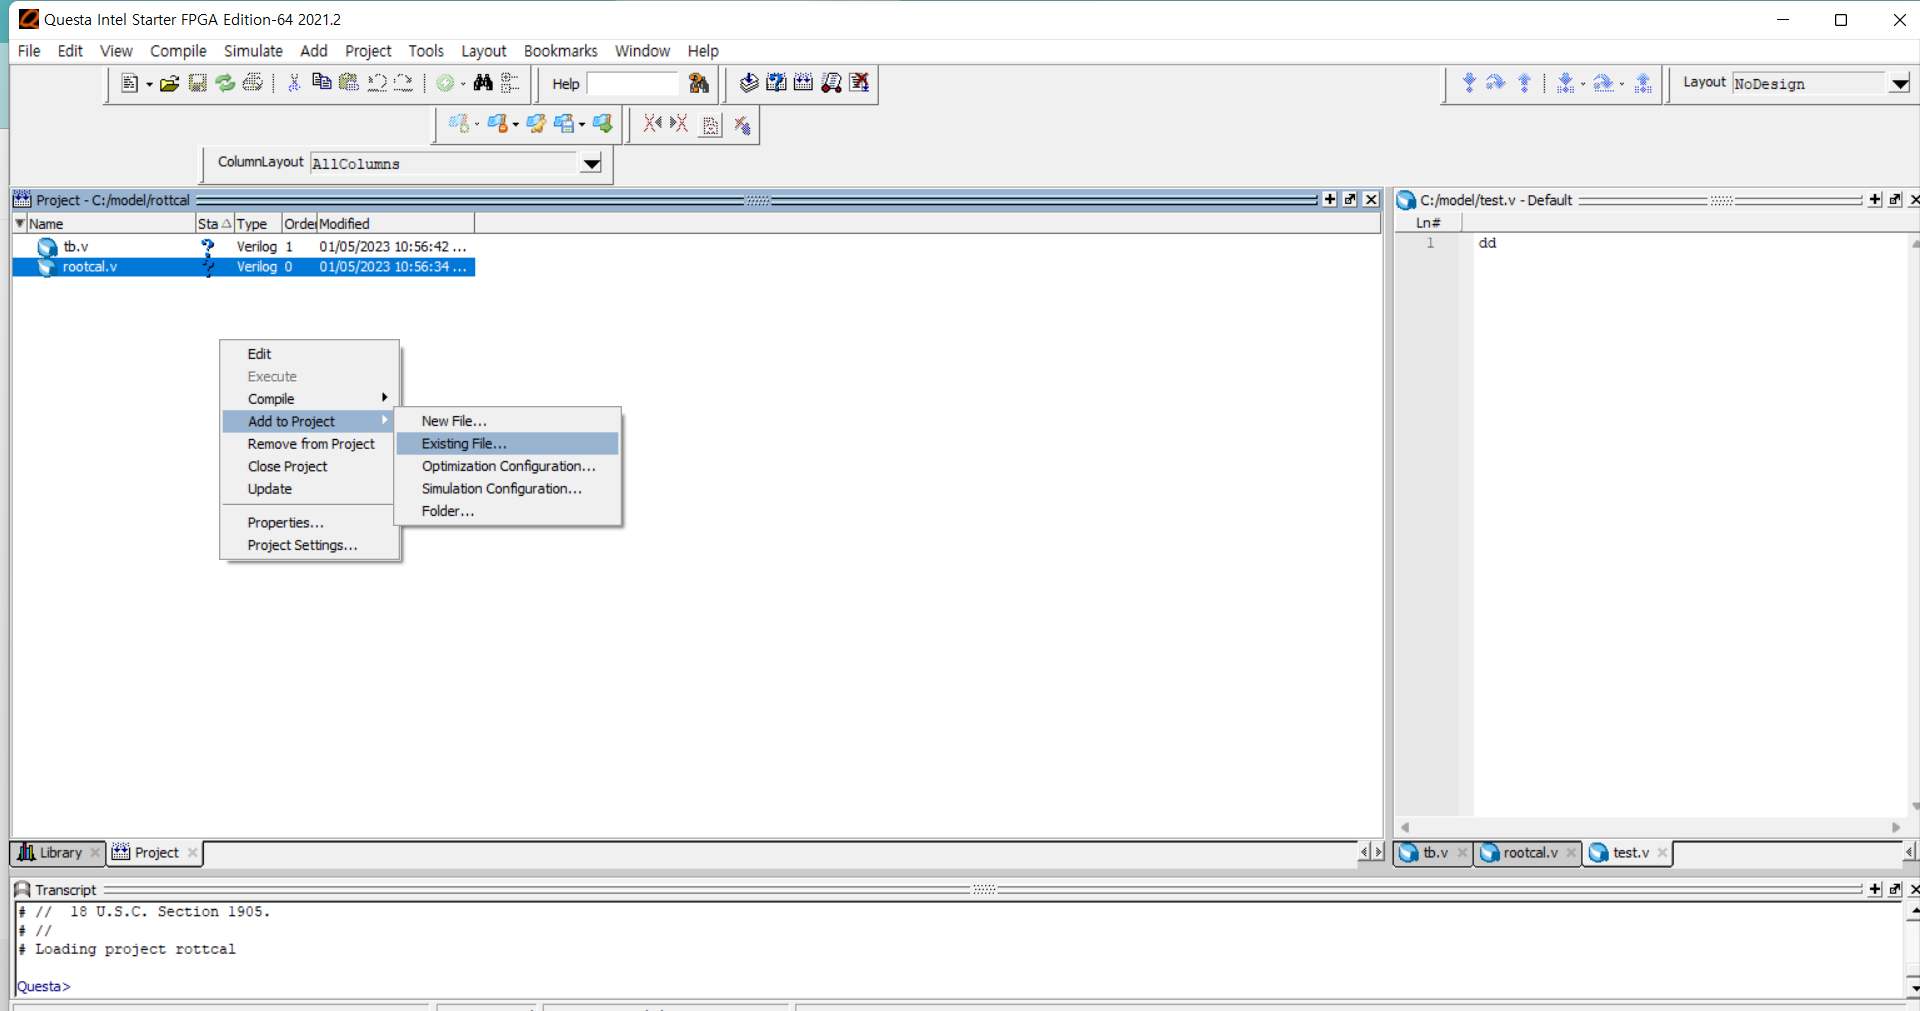Viewport: 1920px width, 1011px height.
Task: Expand the Compile submenu arrow
Action: tap(384, 398)
